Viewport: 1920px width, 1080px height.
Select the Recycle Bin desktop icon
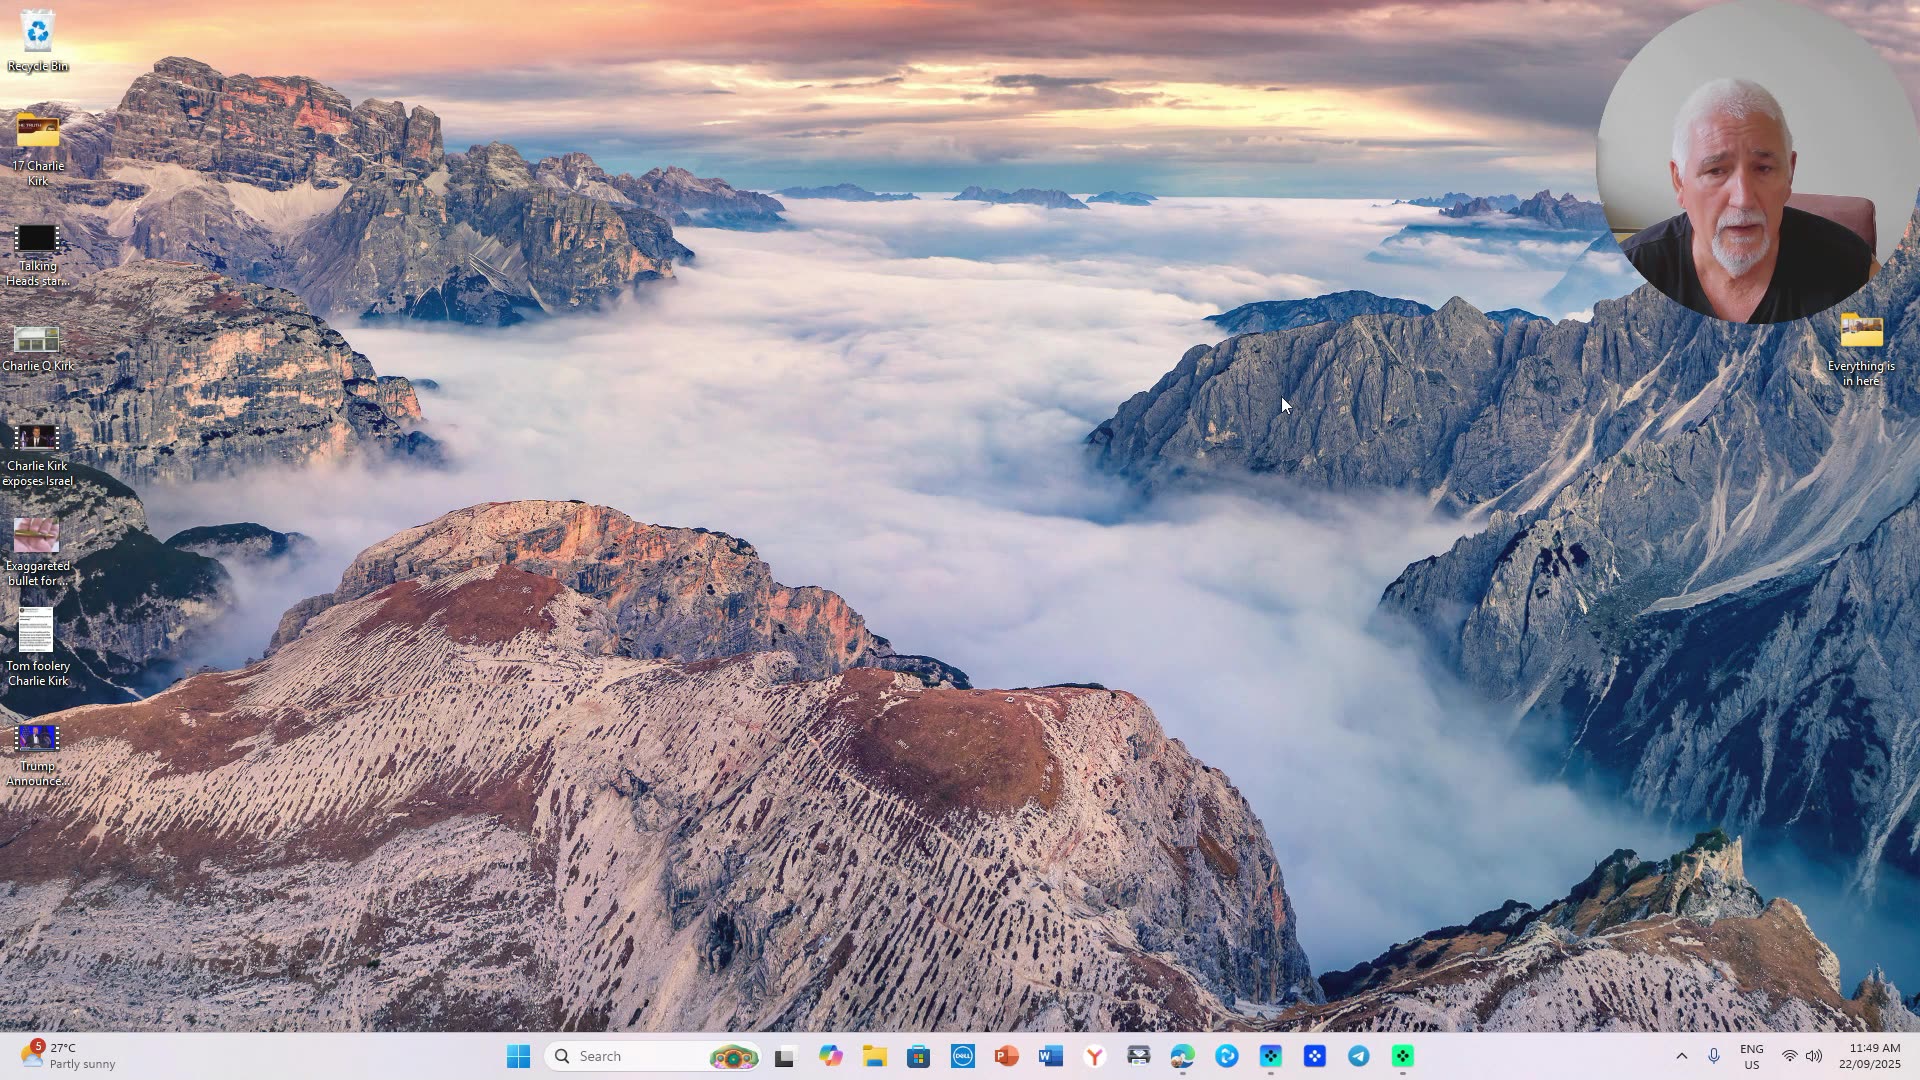coord(37,32)
